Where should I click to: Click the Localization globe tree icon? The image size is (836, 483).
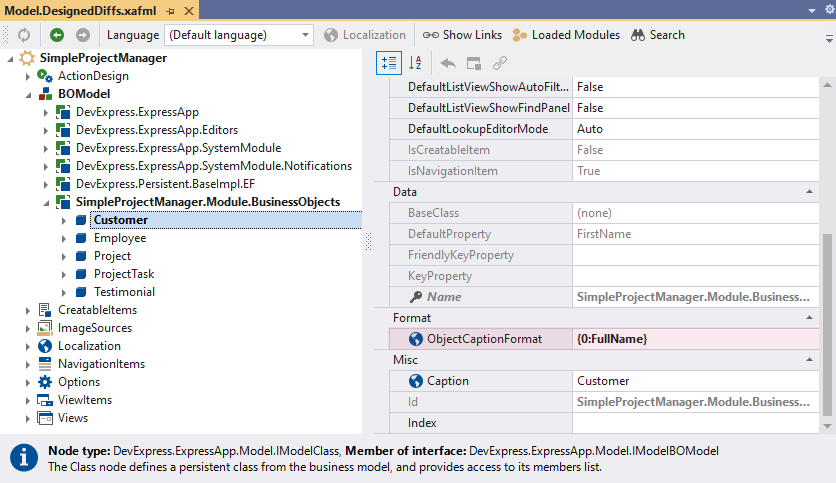pyautogui.click(x=45, y=346)
